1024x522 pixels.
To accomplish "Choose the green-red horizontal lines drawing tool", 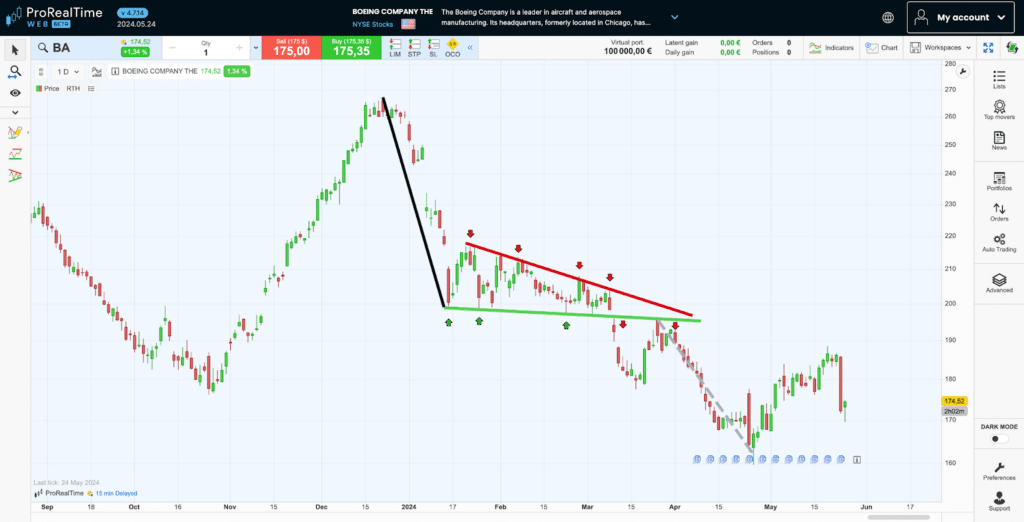I will [x=15, y=154].
